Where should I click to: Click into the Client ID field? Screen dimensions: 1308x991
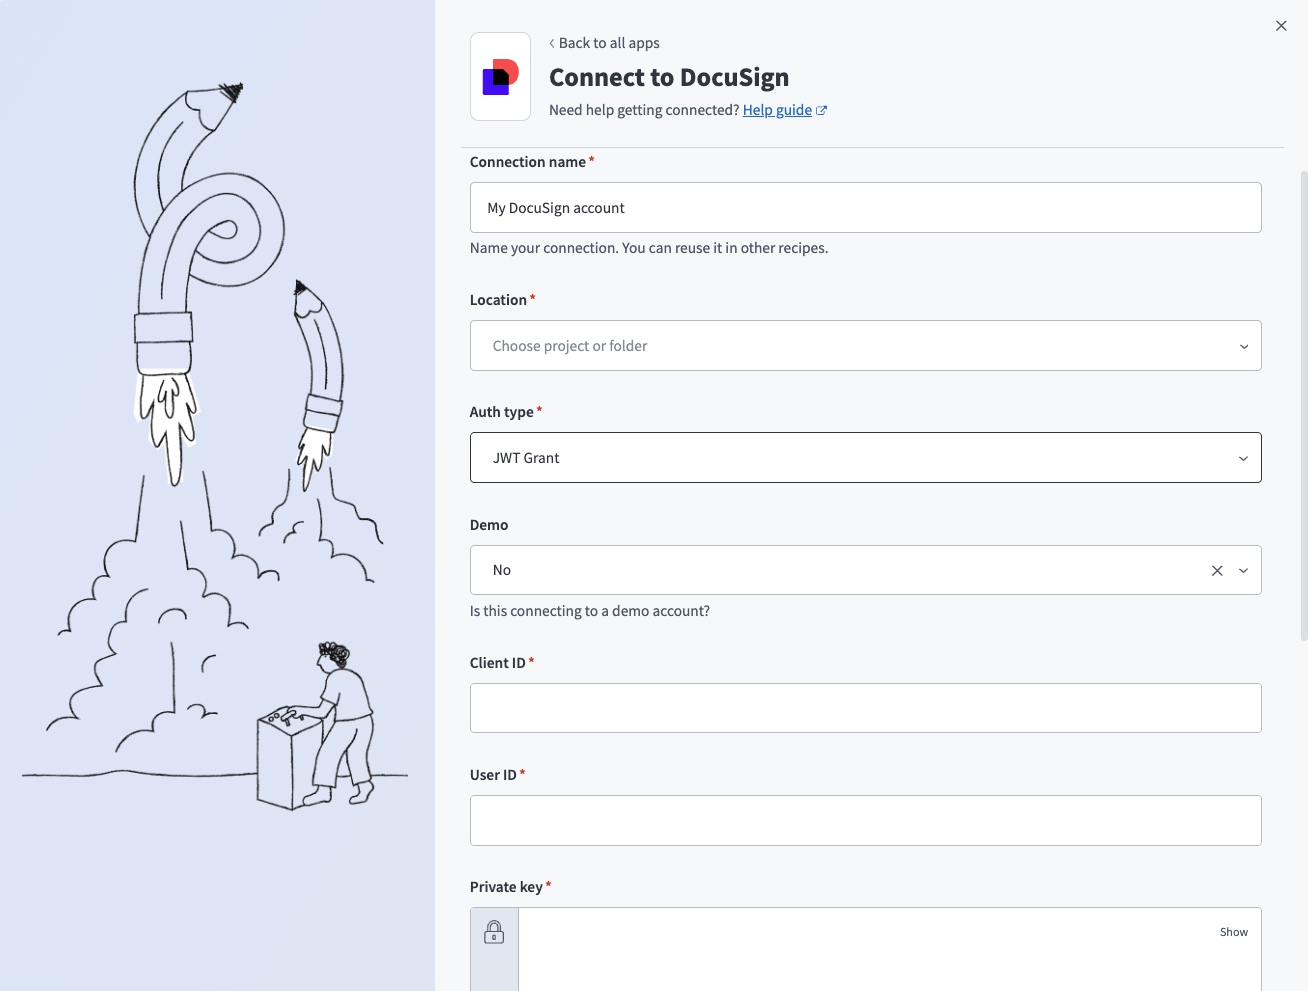click(x=866, y=708)
